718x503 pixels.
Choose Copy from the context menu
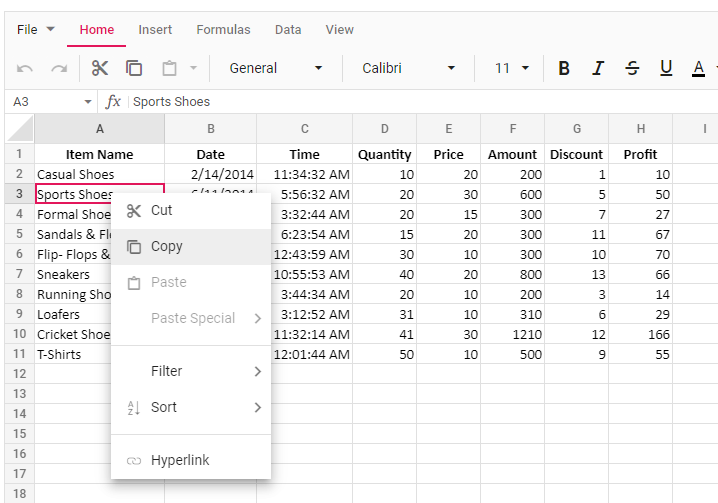(167, 247)
